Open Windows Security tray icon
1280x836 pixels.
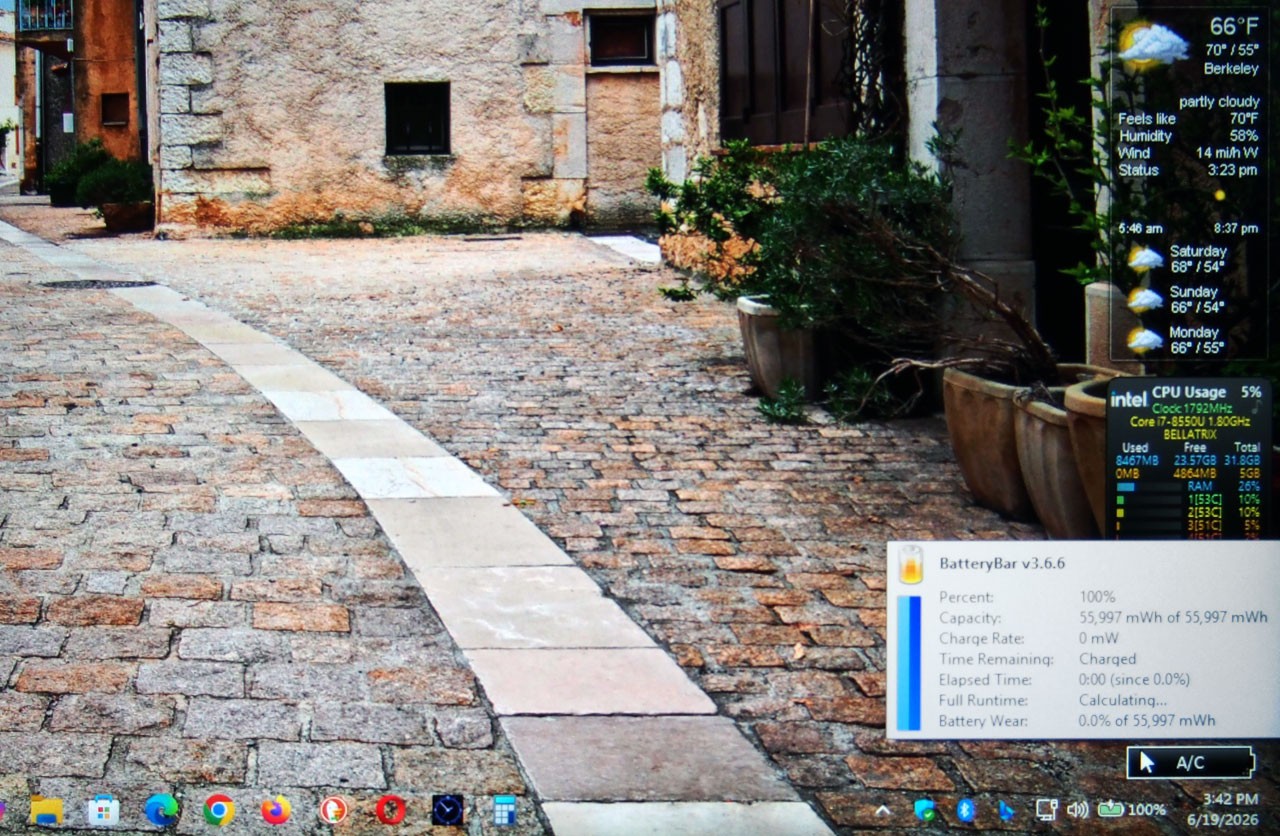[925, 810]
